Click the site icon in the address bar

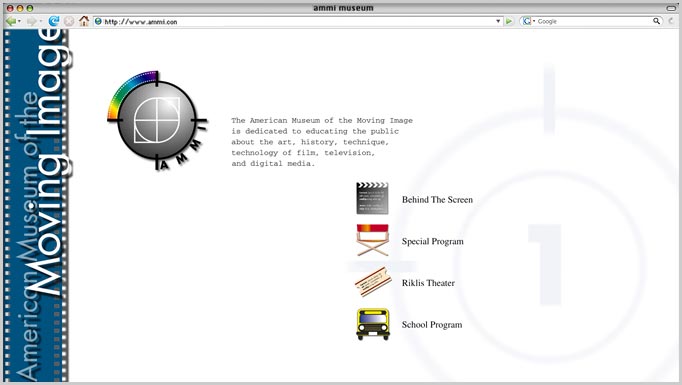[x=98, y=21]
